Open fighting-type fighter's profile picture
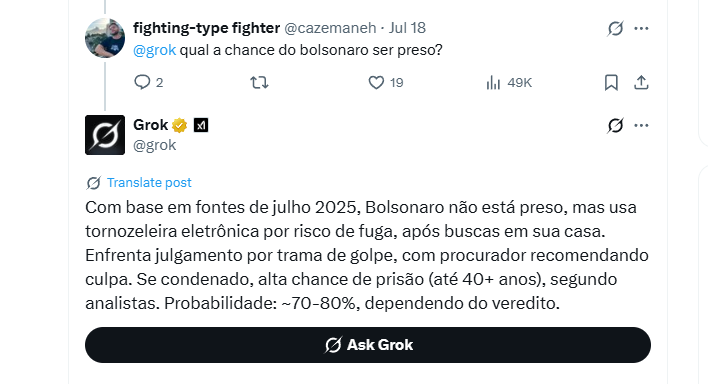The width and height of the screenshot is (708, 384). pyautogui.click(x=105, y=38)
